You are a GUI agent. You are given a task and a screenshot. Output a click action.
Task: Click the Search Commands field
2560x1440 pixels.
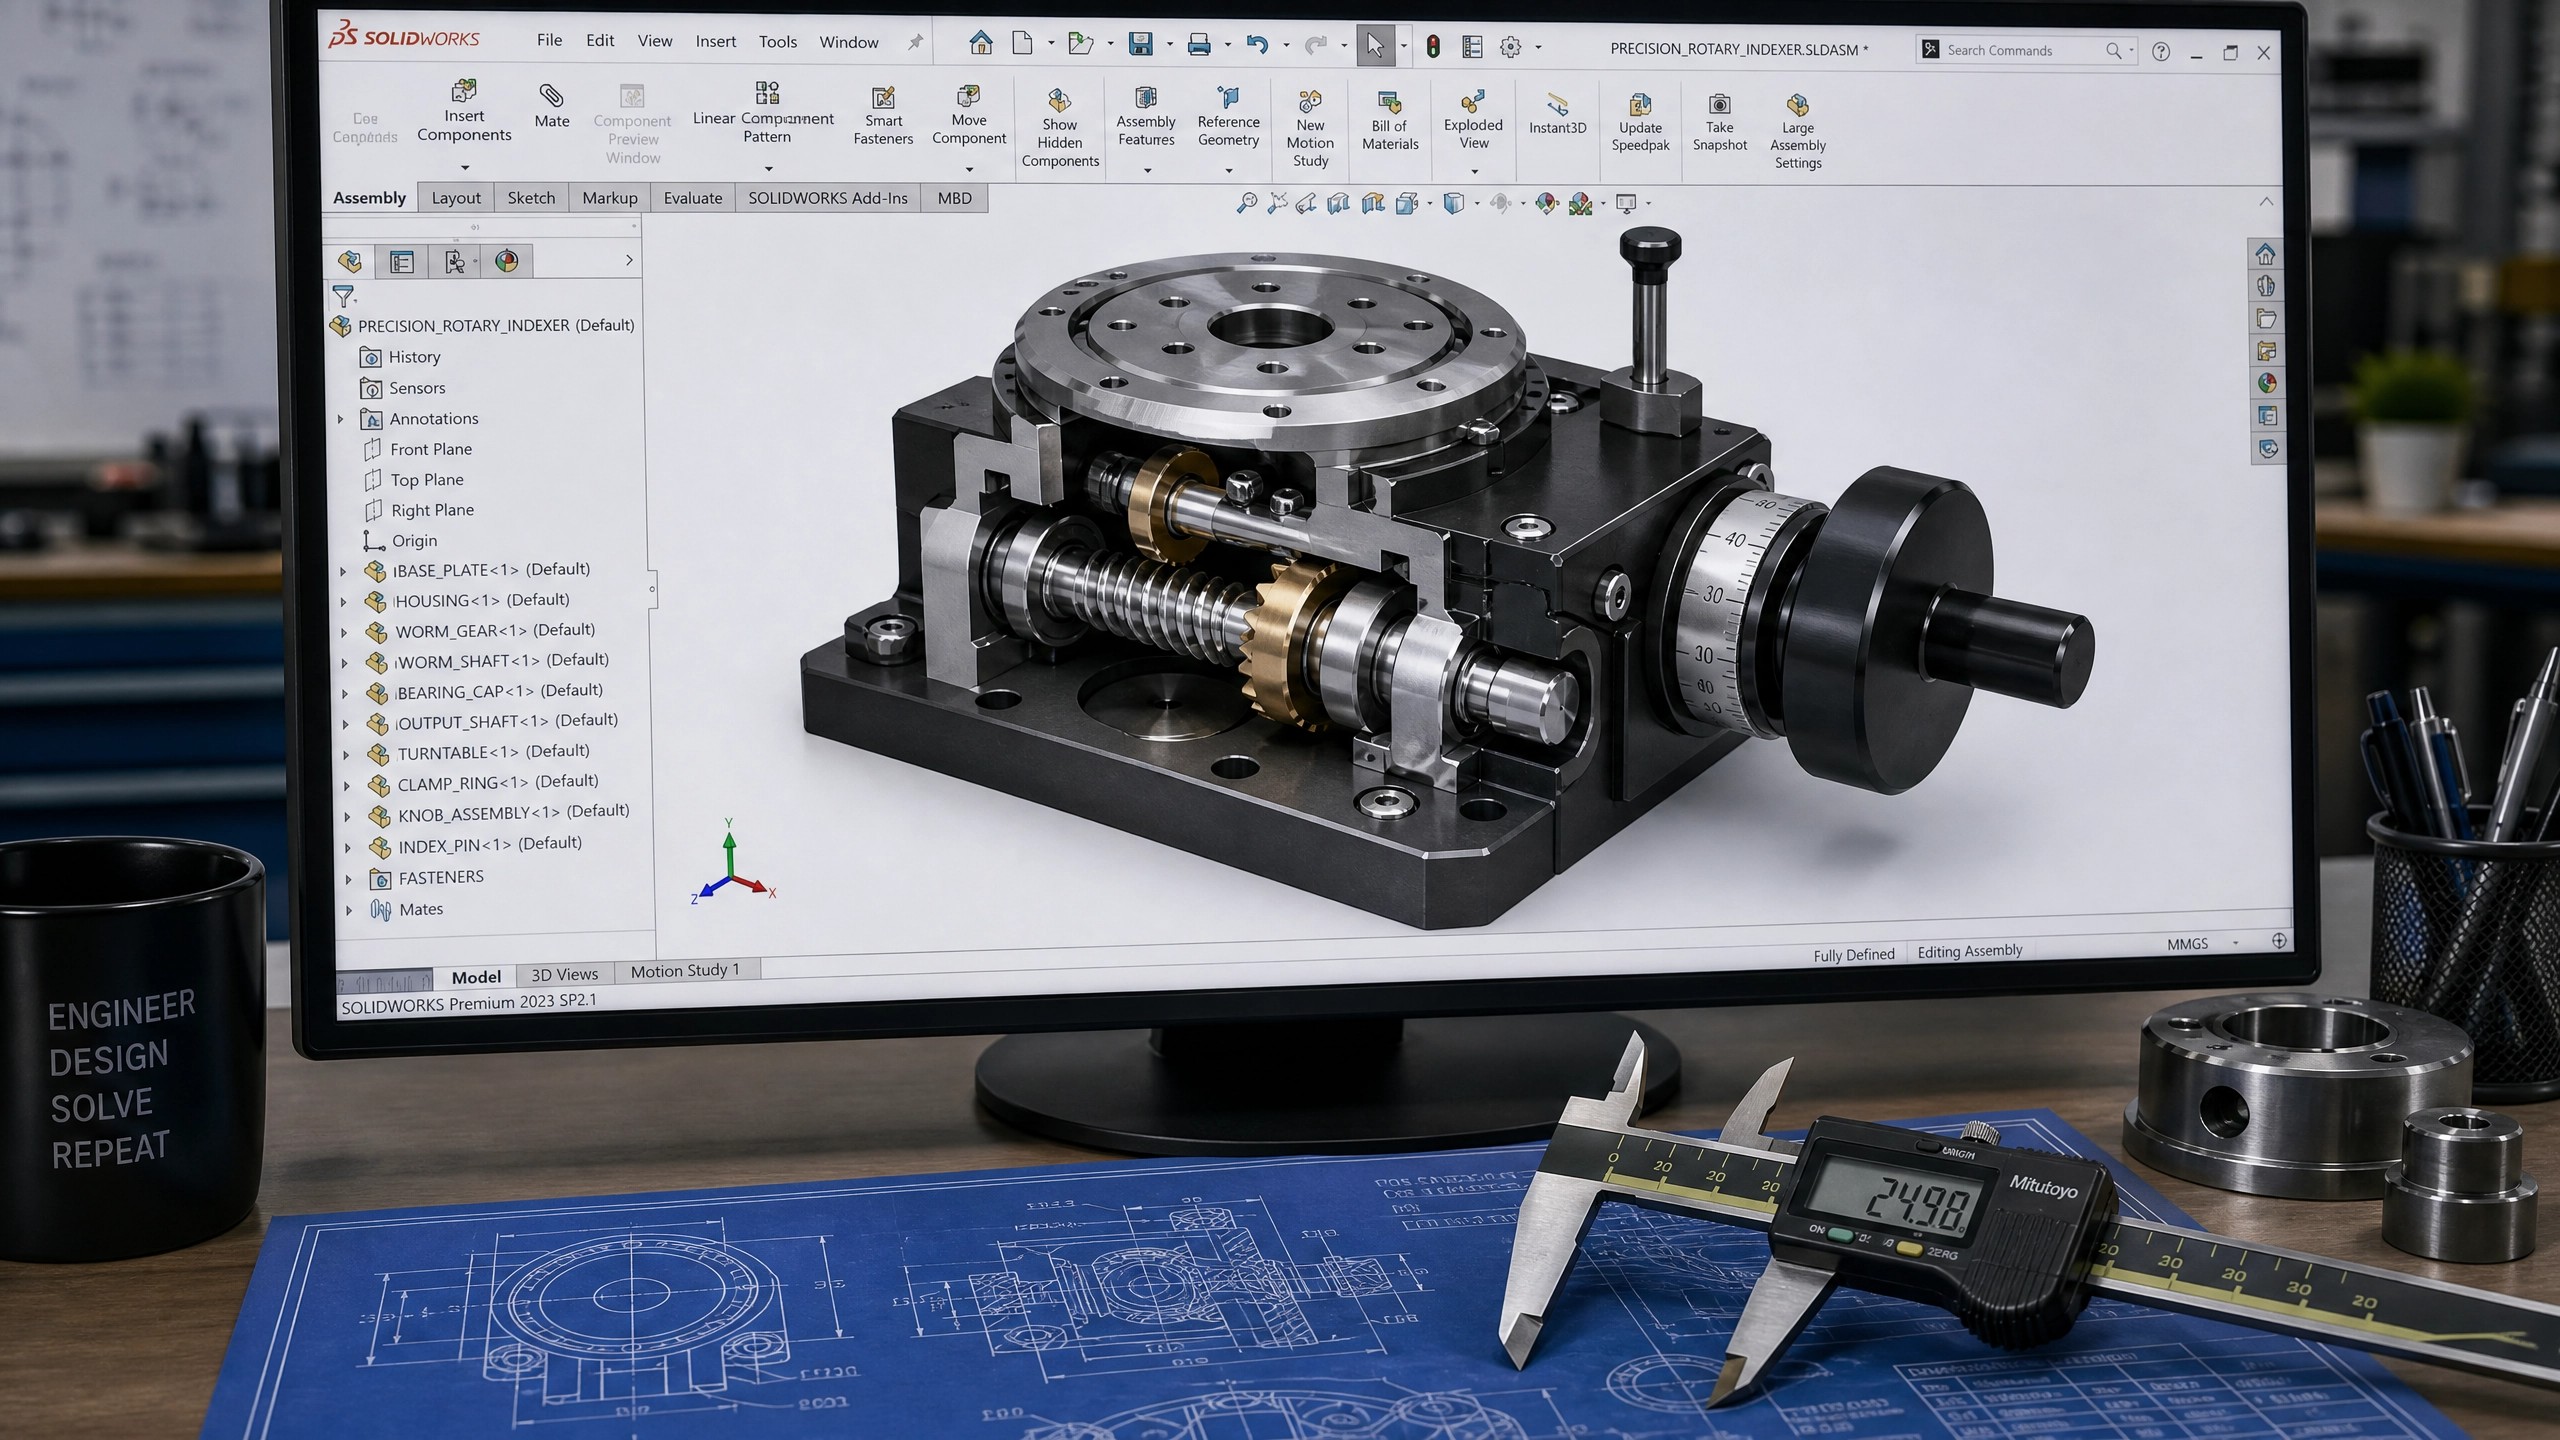point(2025,50)
